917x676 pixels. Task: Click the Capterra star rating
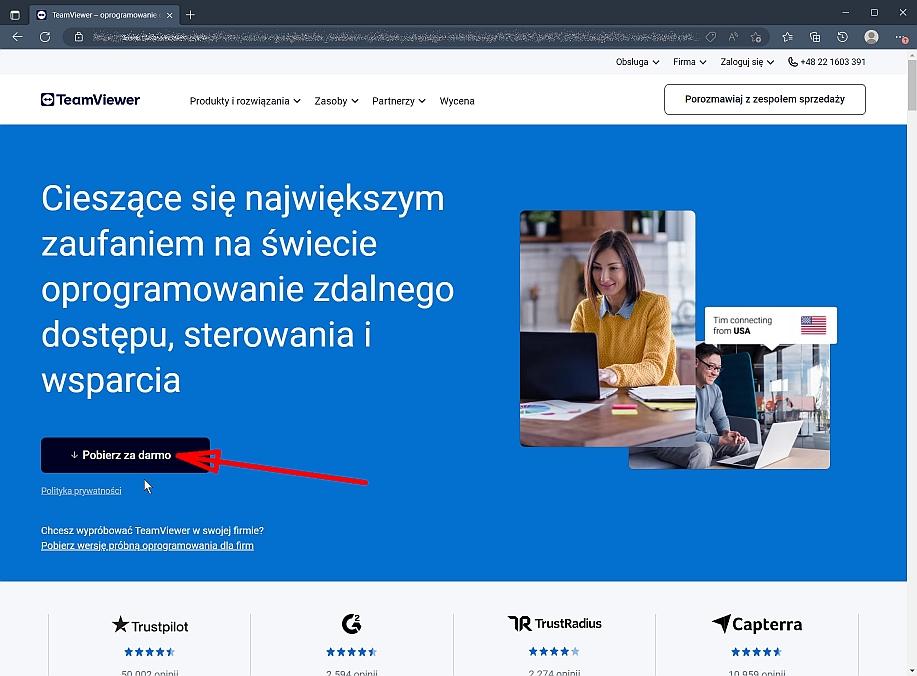click(756, 652)
